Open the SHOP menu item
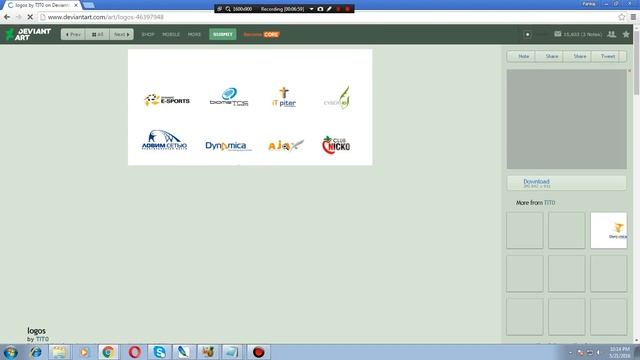The image size is (640, 360). pos(148,35)
